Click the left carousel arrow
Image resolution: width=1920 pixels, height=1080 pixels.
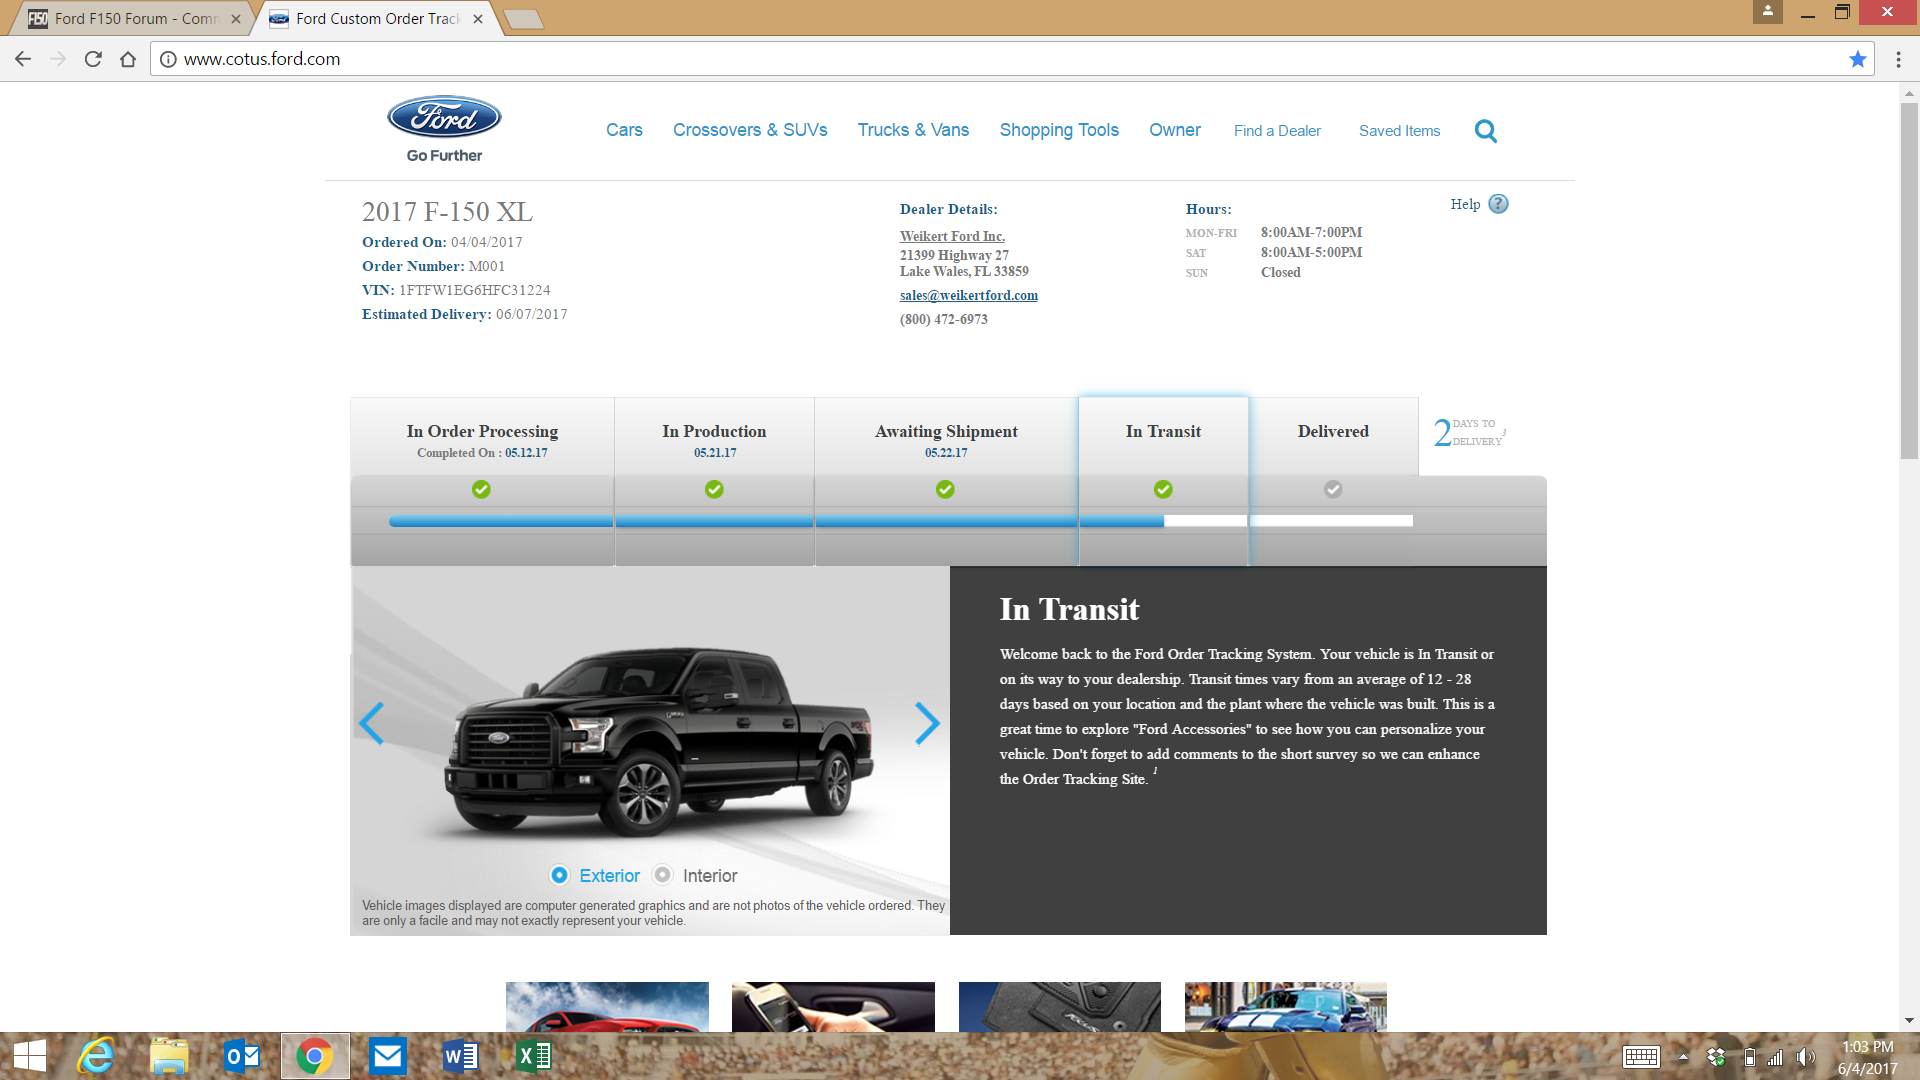click(x=372, y=723)
